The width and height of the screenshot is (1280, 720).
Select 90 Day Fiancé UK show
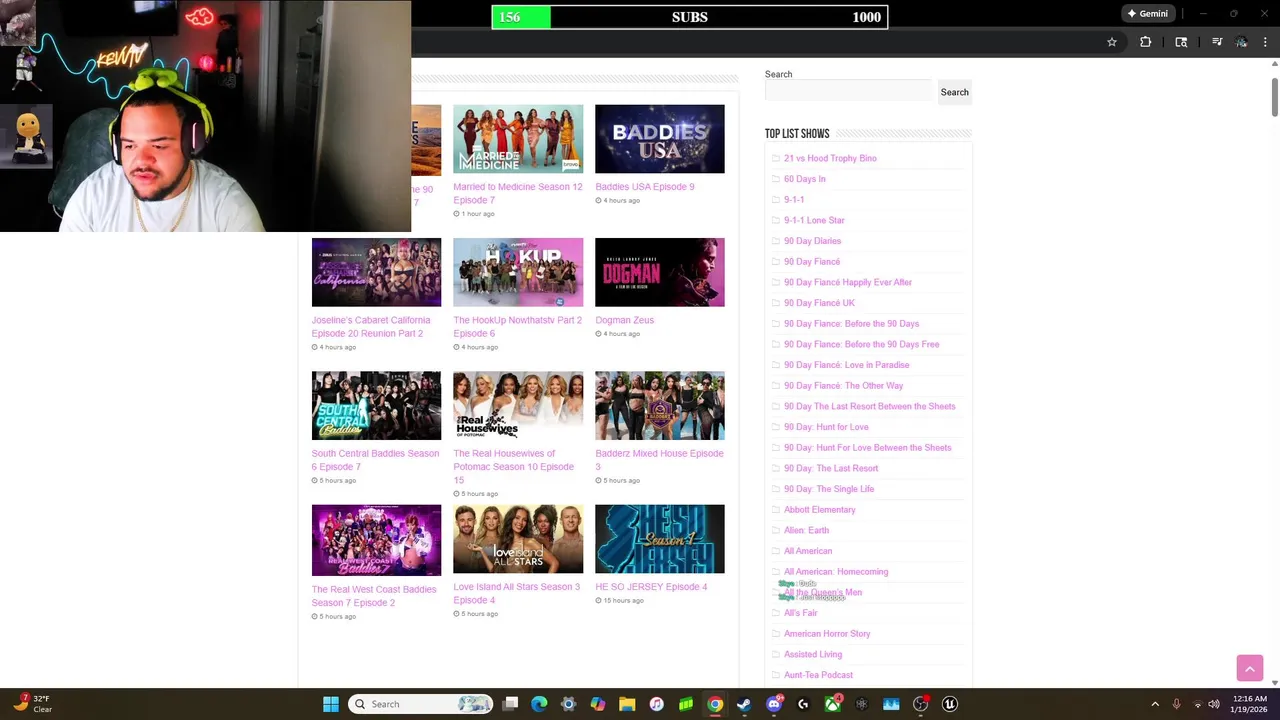pos(819,303)
